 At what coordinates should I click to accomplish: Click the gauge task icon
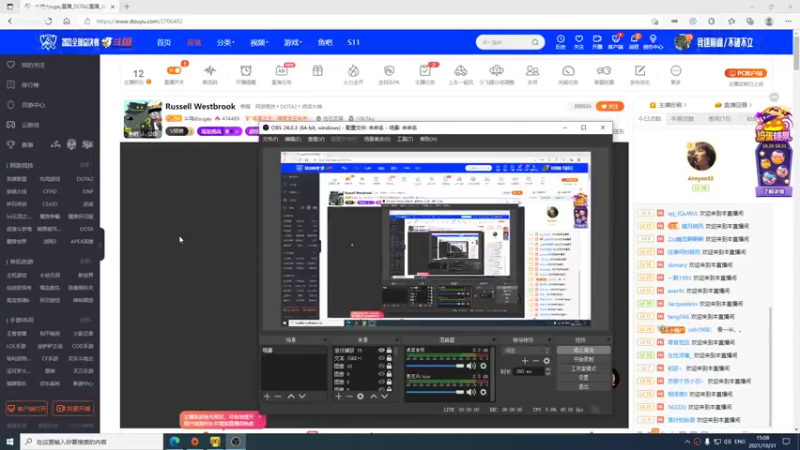point(568,71)
